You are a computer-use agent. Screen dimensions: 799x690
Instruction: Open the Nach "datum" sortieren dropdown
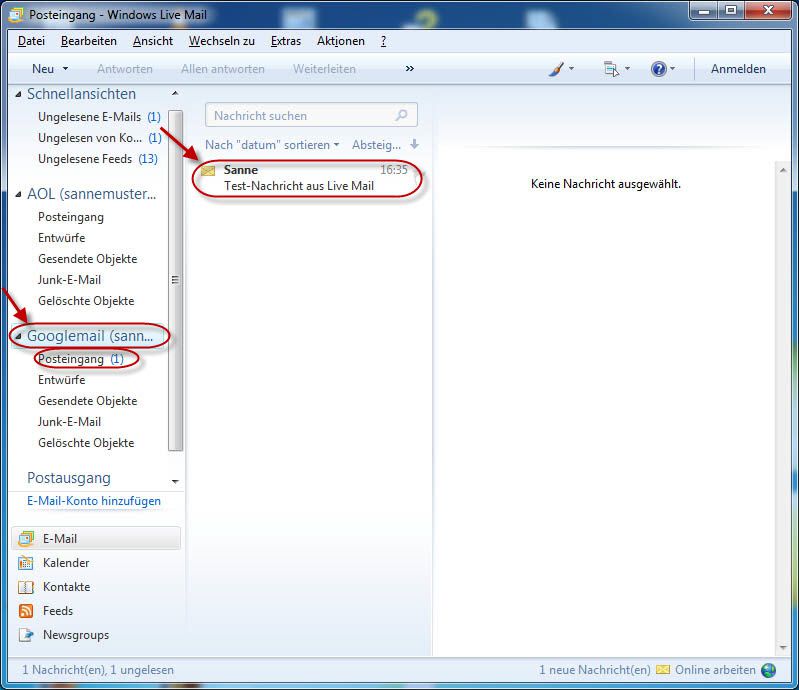tap(272, 145)
